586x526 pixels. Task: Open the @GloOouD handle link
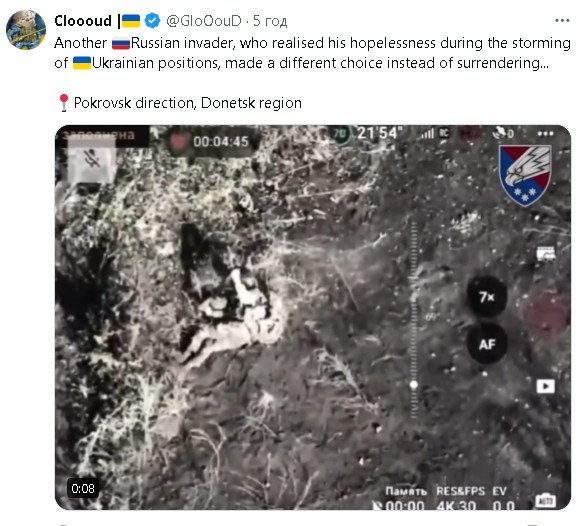[x=204, y=21]
